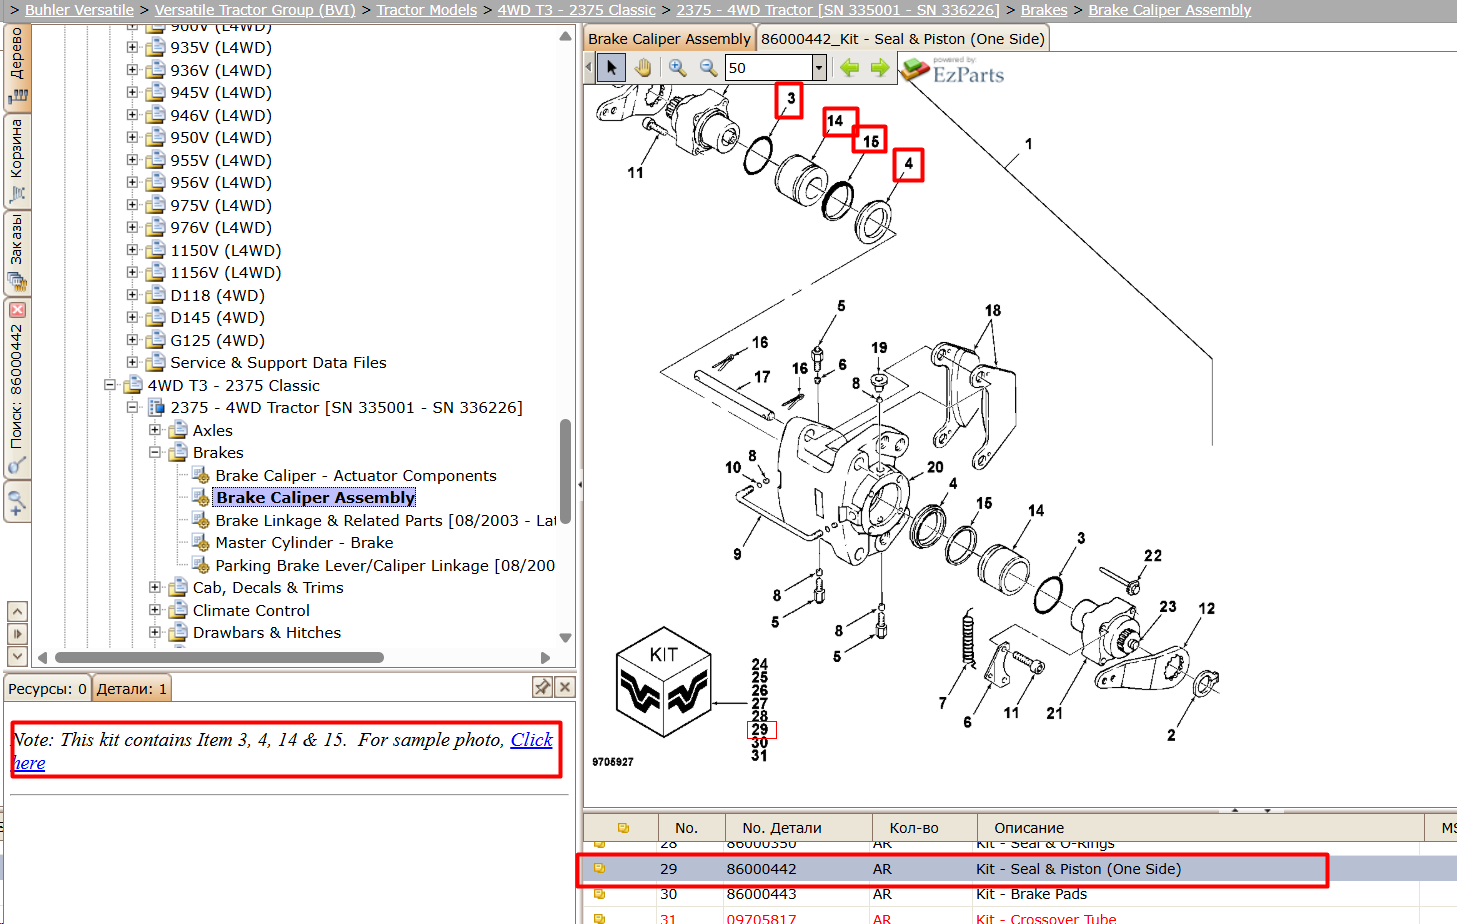Click the Brake Caliper Assembly page icon in tree
Image resolution: width=1457 pixels, height=924 pixels.
point(200,497)
